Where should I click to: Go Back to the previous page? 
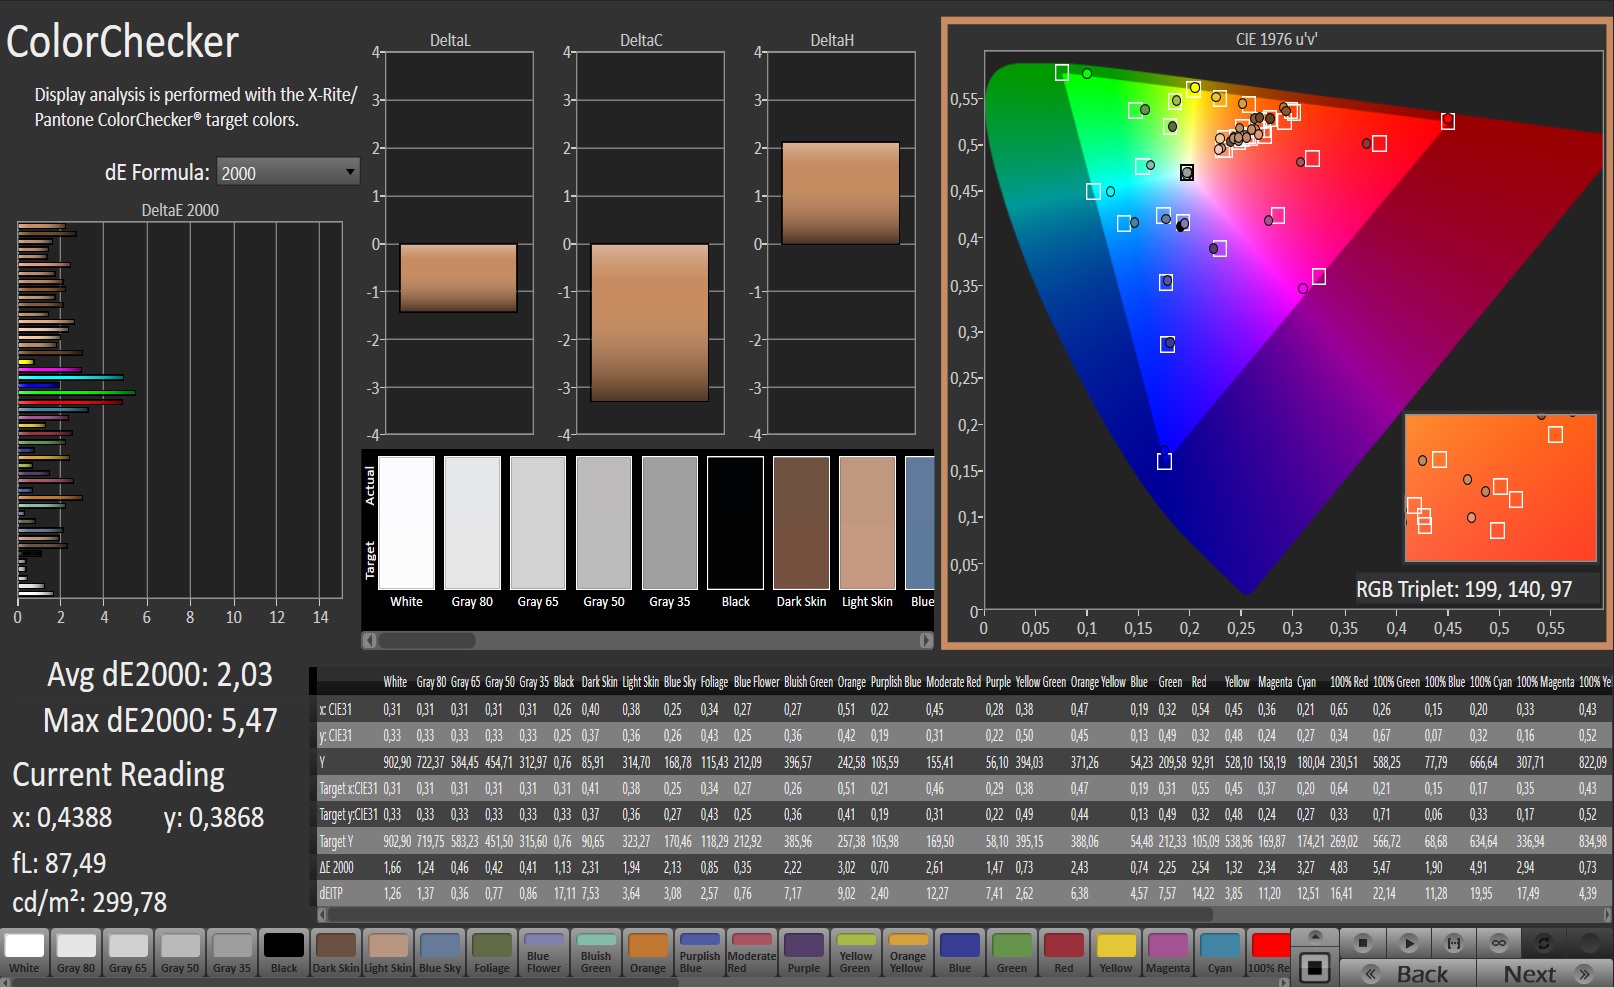coord(1408,973)
